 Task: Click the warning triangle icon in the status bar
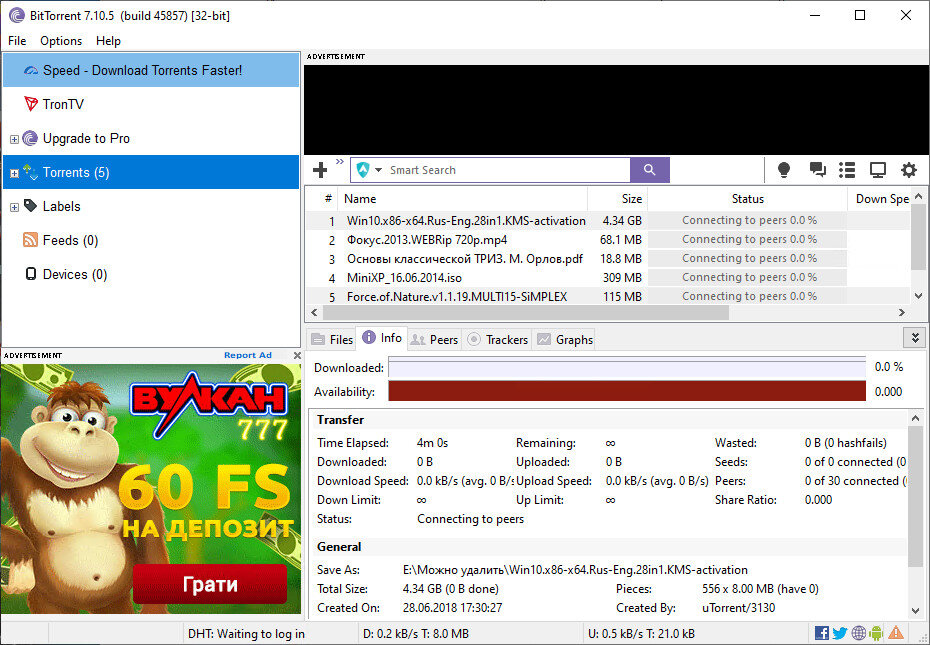(x=896, y=633)
